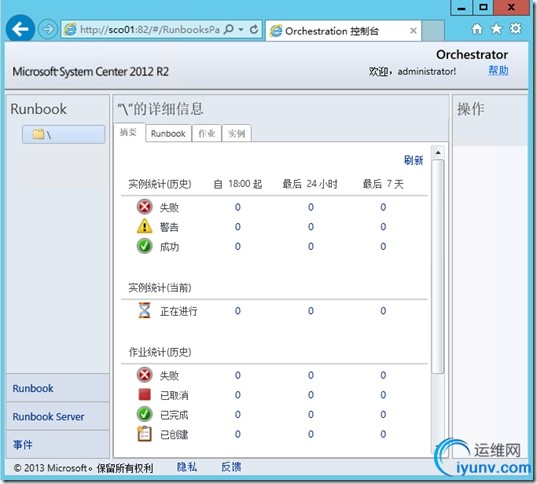
Task: Click the 已创建 clipboard icon
Action: pyautogui.click(x=145, y=434)
